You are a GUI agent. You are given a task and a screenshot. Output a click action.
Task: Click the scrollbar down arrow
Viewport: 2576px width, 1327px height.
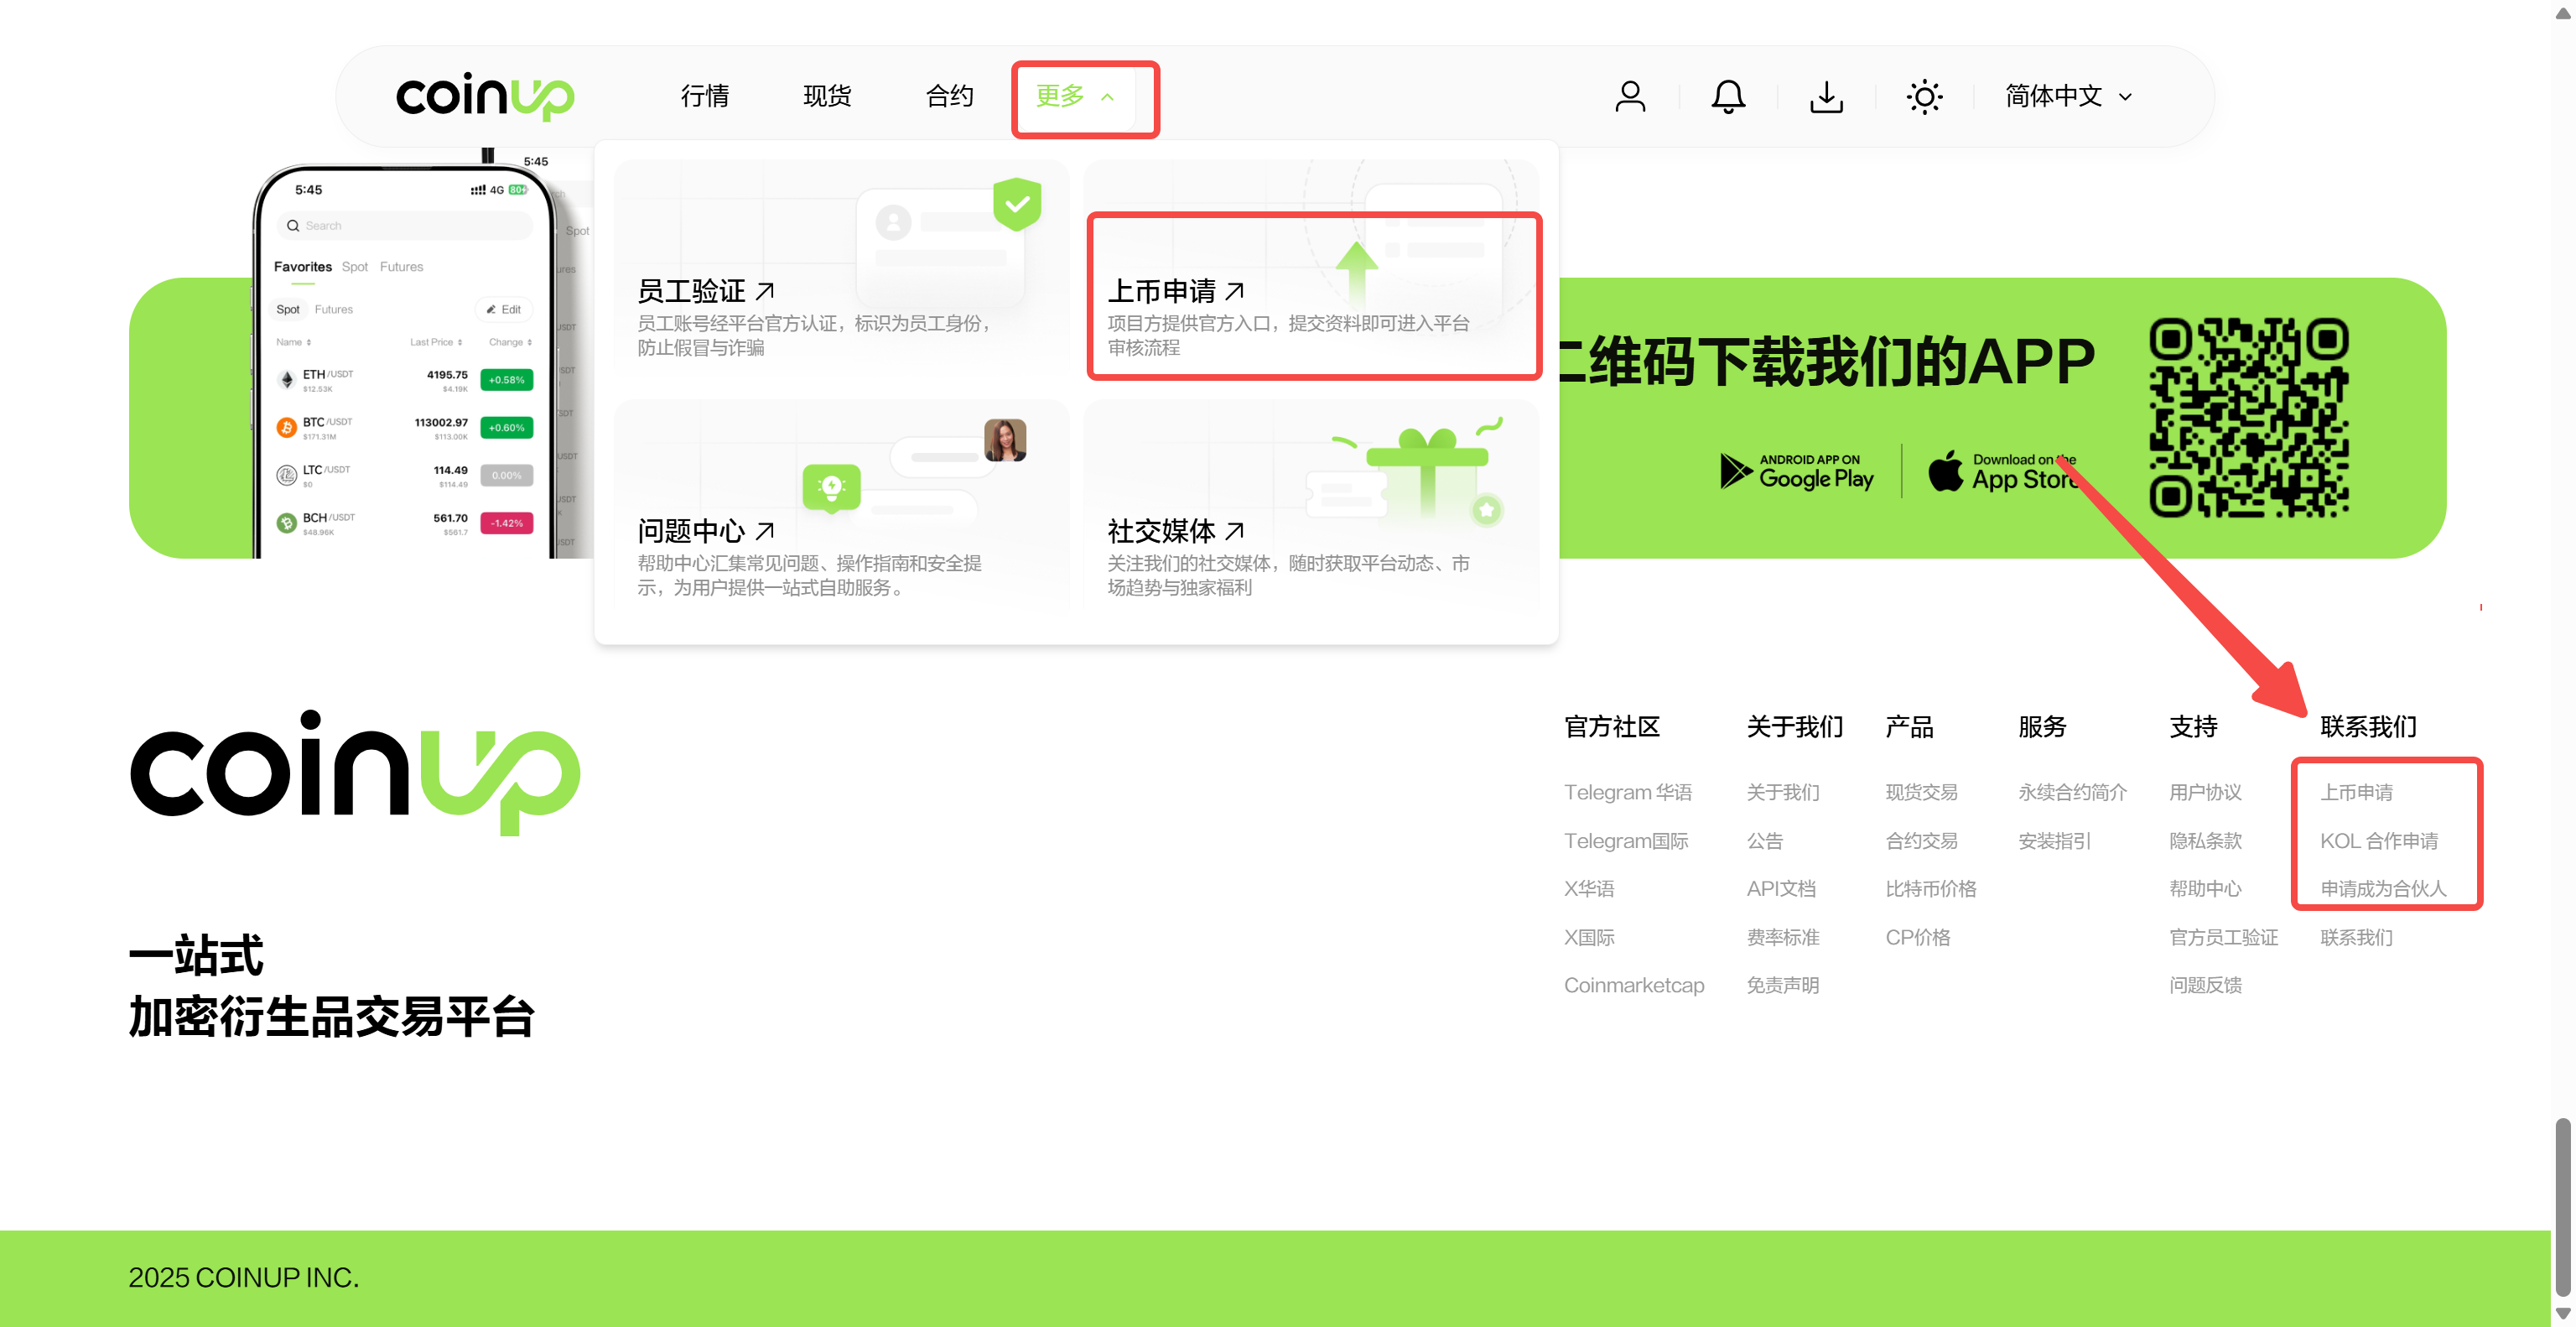(x=2562, y=1314)
